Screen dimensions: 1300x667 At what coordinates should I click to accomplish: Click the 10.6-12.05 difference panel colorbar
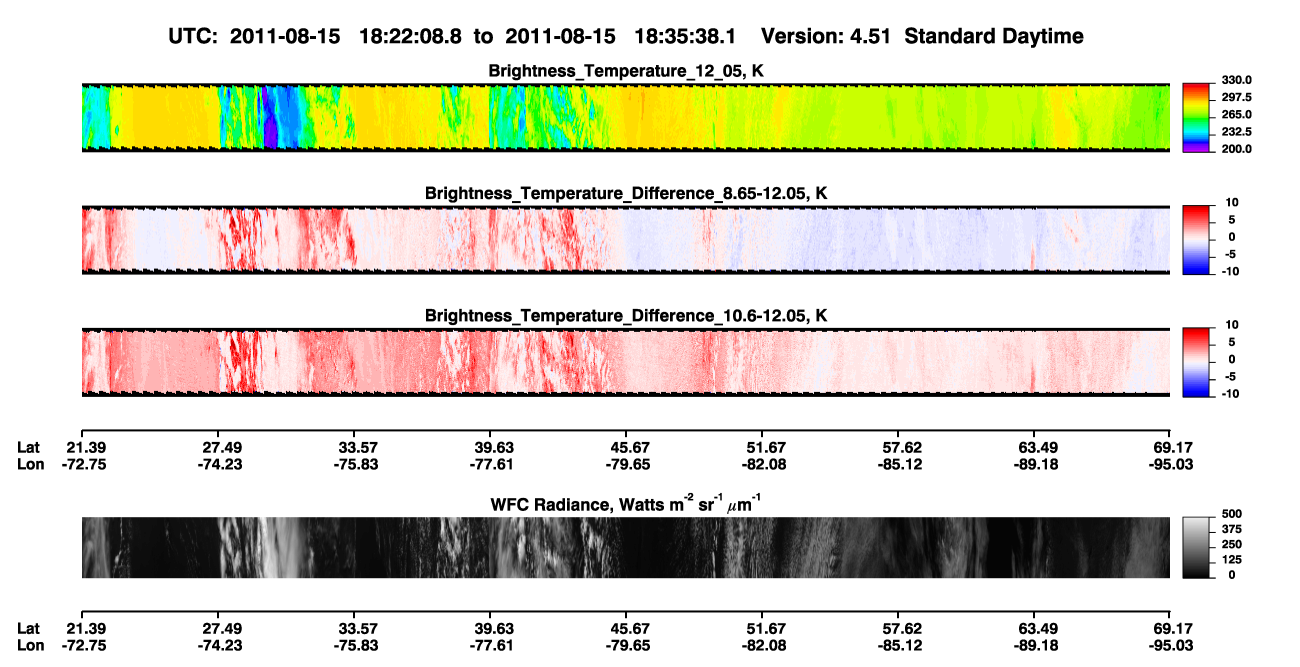tap(1197, 361)
